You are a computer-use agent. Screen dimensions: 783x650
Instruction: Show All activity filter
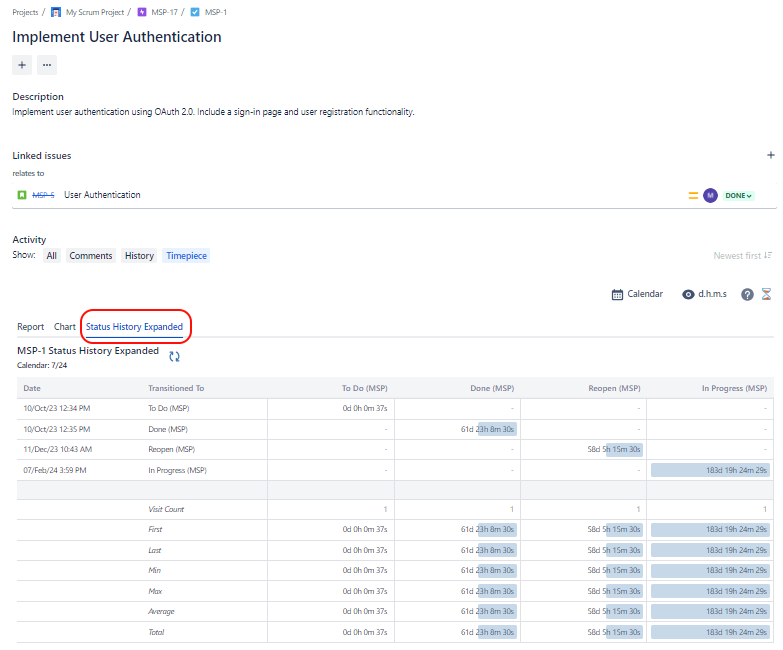(x=51, y=256)
